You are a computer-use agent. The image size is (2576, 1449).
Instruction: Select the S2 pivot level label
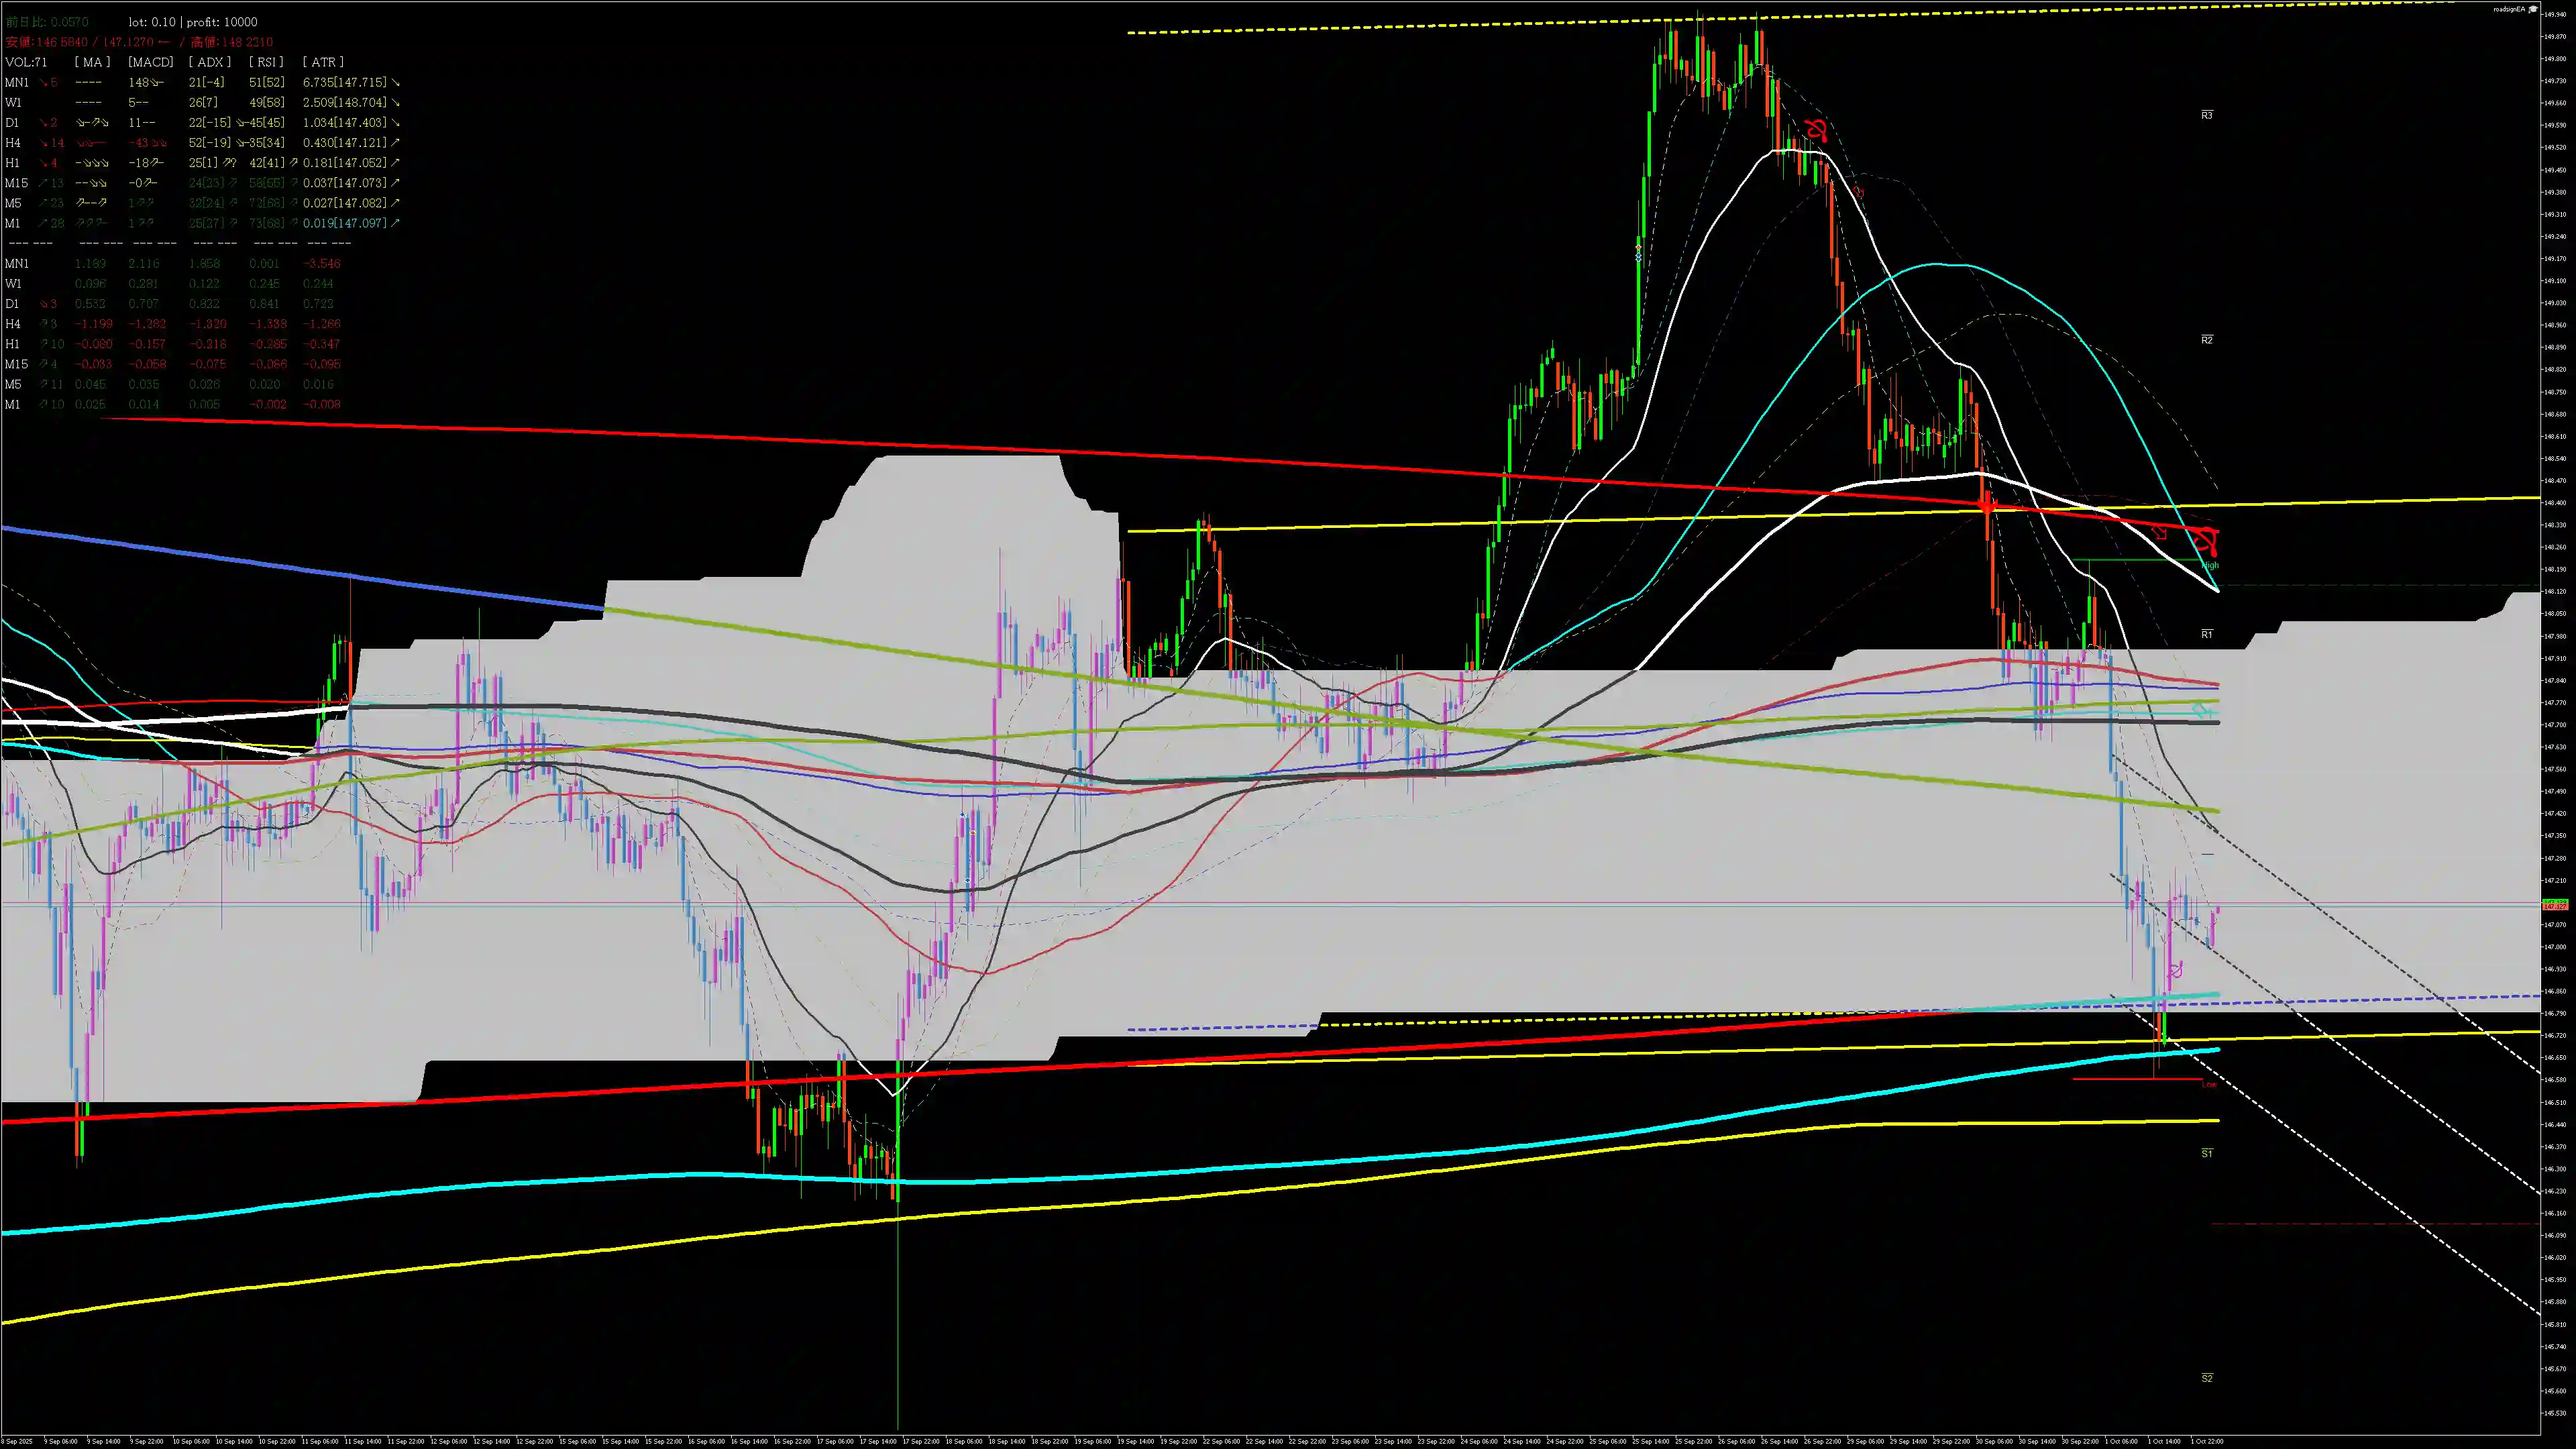(x=2207, y=1378)
